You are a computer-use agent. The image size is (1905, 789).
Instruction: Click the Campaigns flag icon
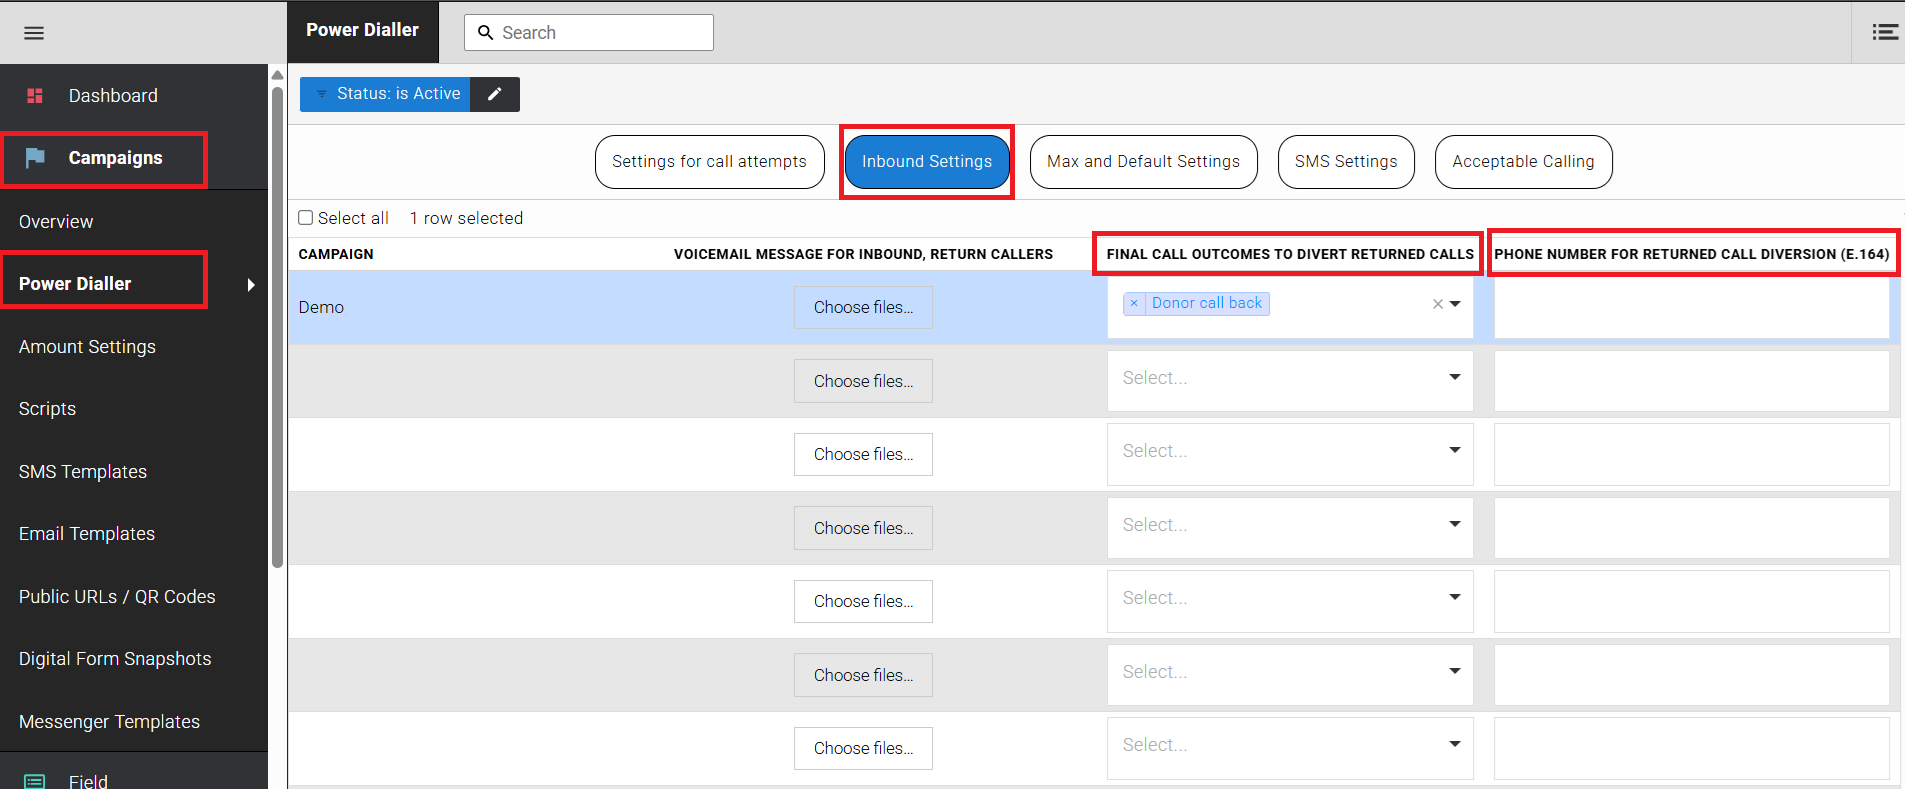pyautogui.click(x=35, y=158)
